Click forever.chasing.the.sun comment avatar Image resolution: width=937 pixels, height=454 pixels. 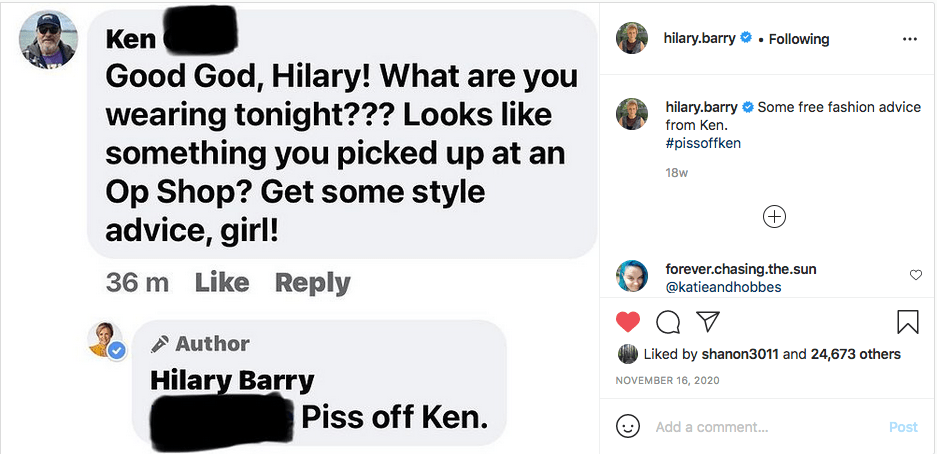pos(632,276)
